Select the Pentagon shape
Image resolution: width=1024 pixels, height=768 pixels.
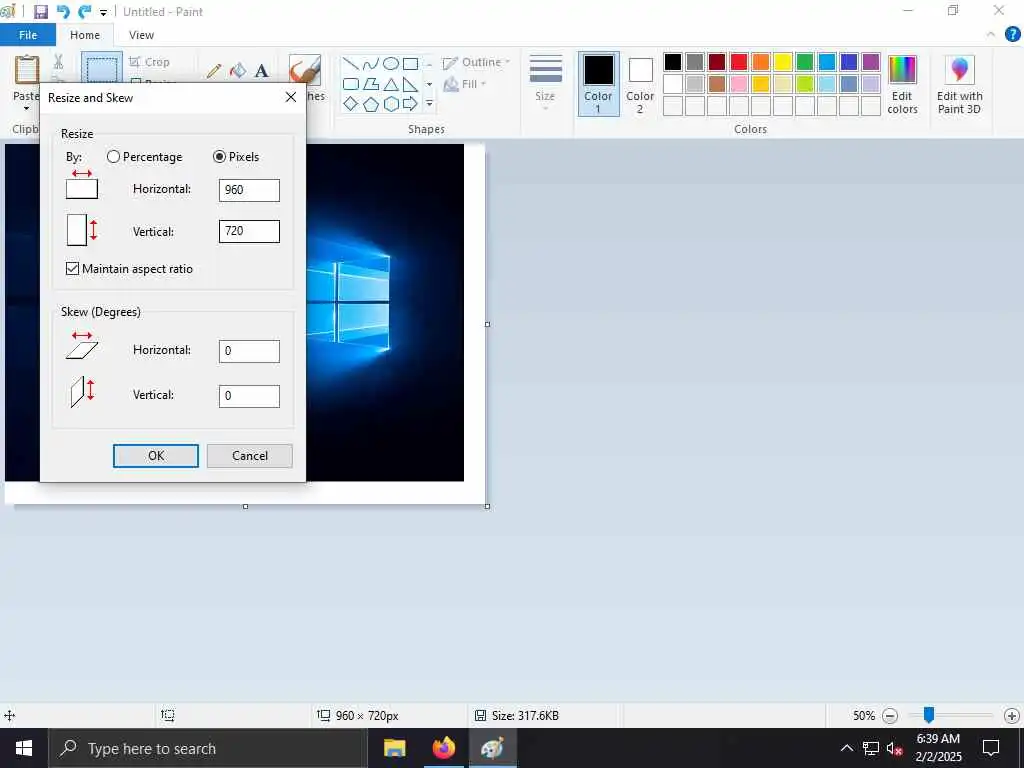[x=371, y=104]
